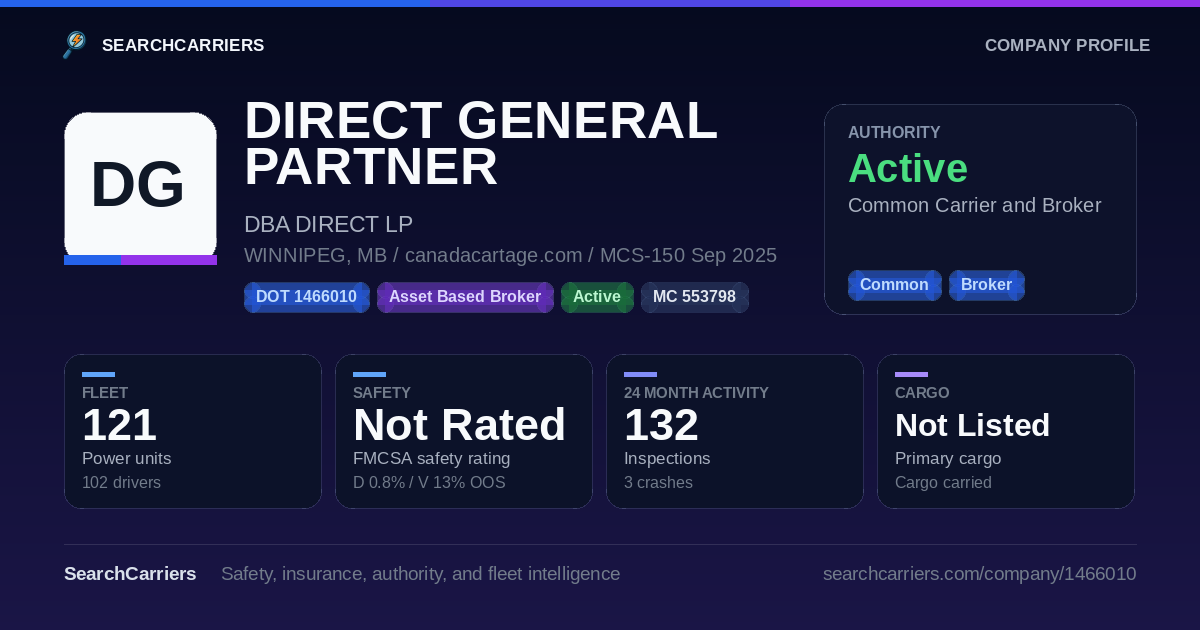Click the 24 MONTH ACTIVITY card label

point(696,393)
